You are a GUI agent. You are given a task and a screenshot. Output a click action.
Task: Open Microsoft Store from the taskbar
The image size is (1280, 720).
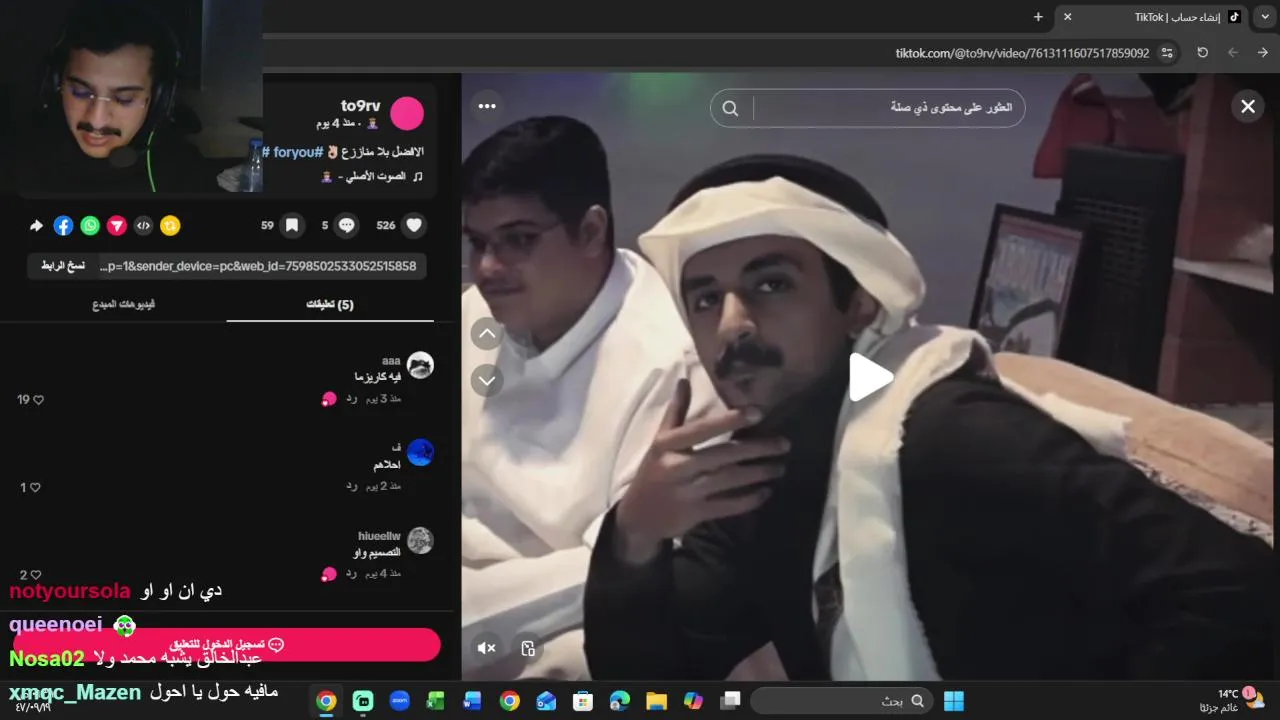[x=583, y=701]
